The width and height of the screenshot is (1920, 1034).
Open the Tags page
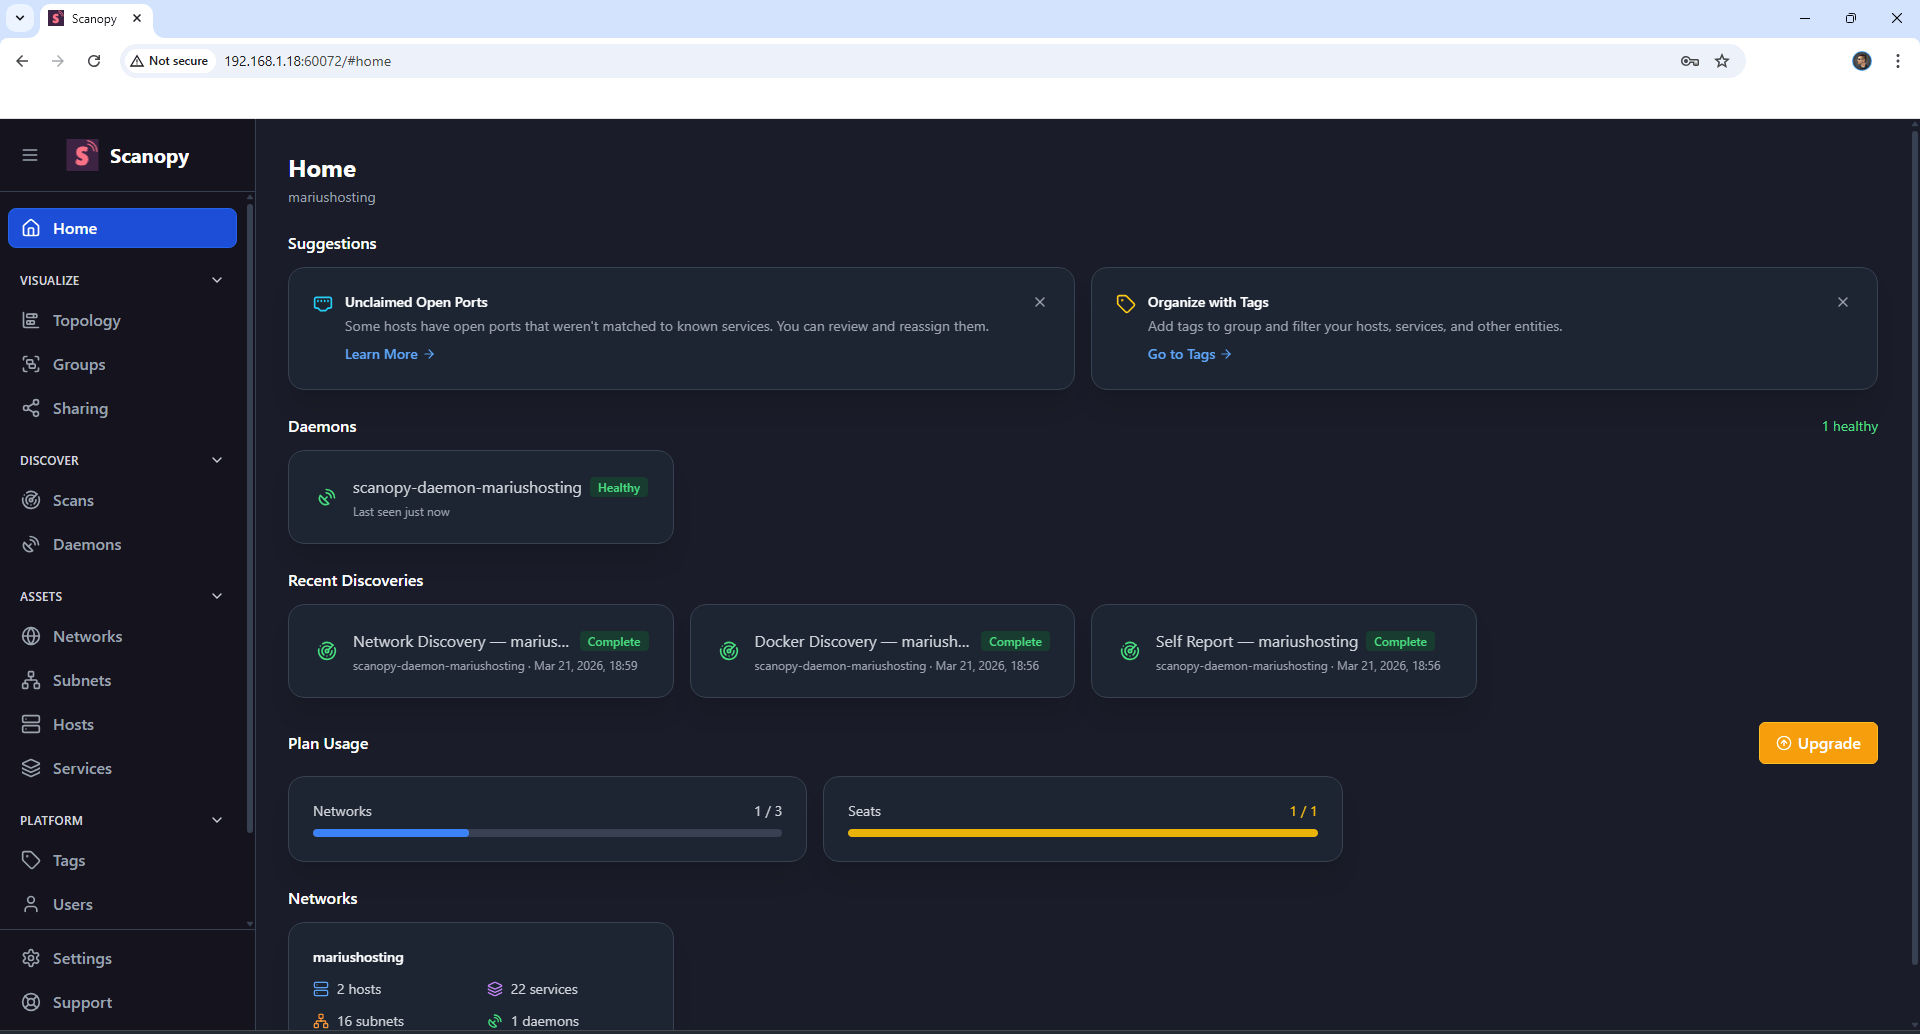pos(68,860)
